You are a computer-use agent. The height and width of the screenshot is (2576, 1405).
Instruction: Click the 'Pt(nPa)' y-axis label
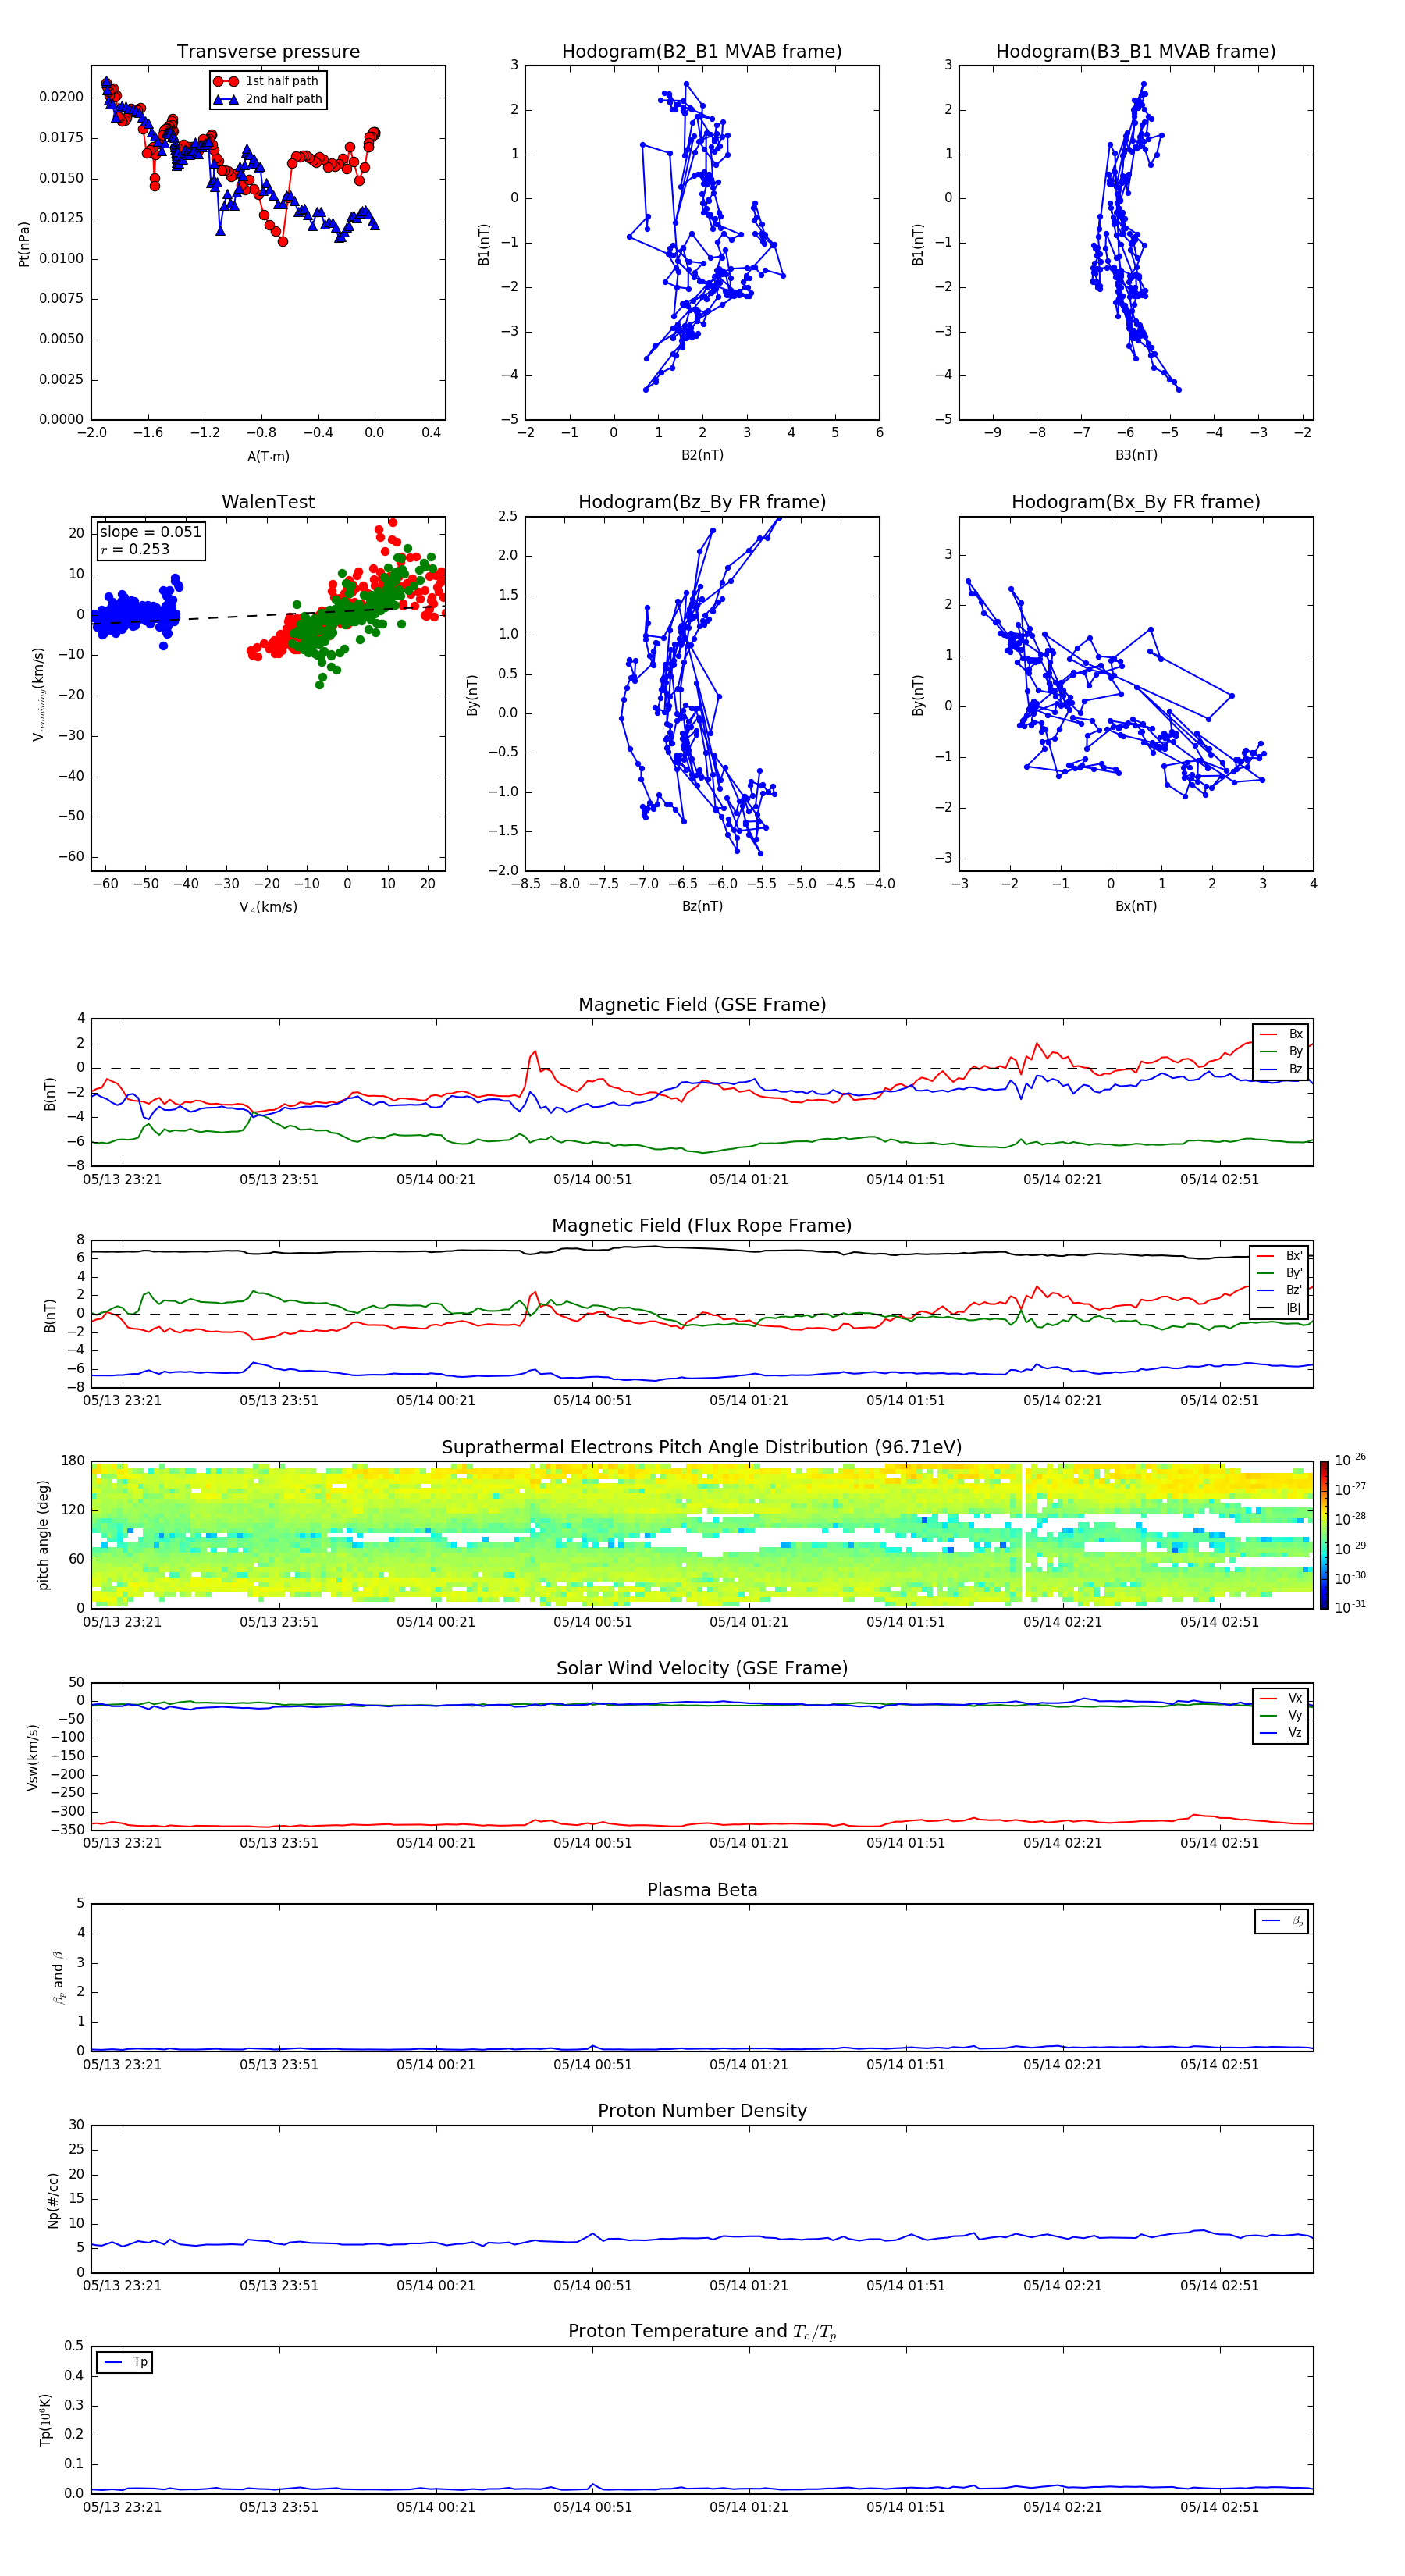coord(24,244)
